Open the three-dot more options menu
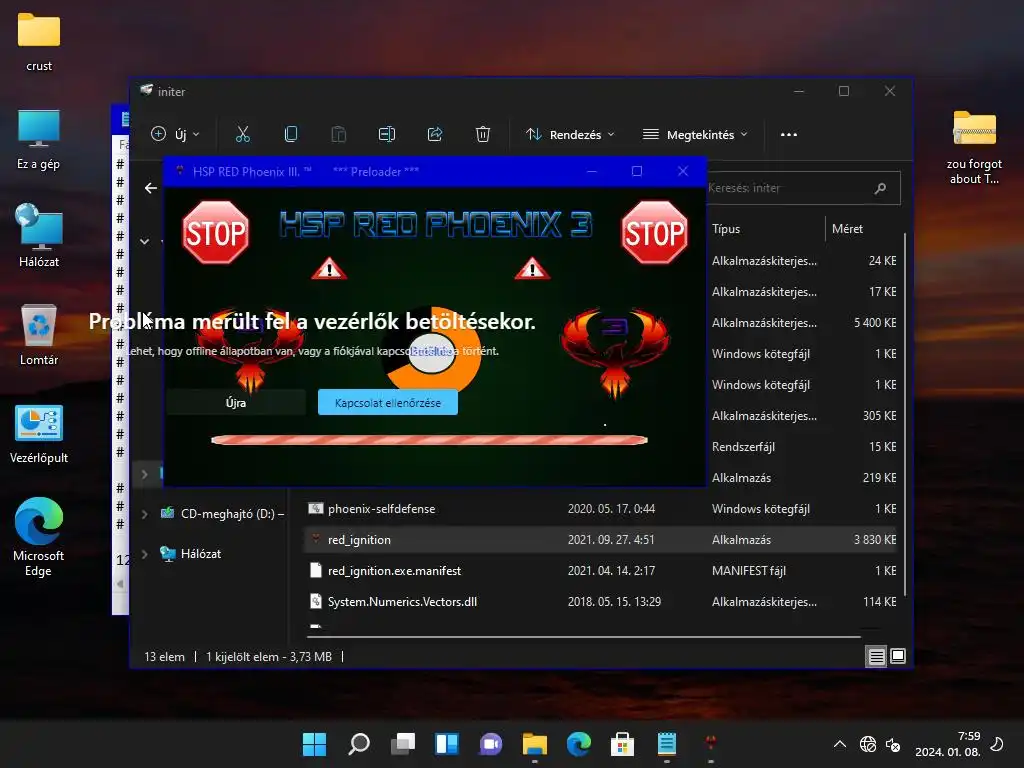This screenshot has width=1024, height=768. pyautogui.click(x=788, y=135)
